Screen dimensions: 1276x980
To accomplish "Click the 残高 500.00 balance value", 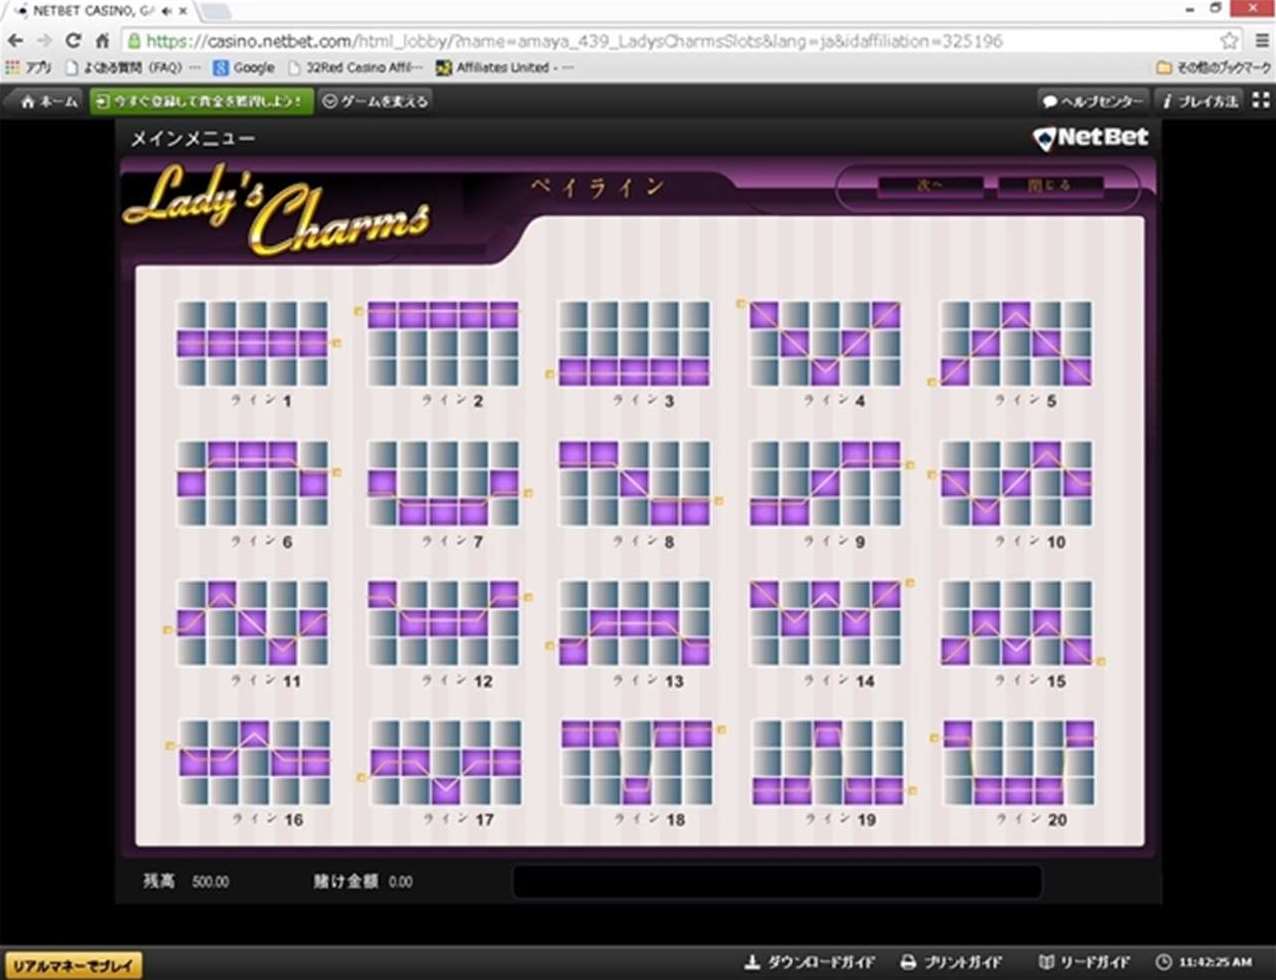I will click(210, 882).
